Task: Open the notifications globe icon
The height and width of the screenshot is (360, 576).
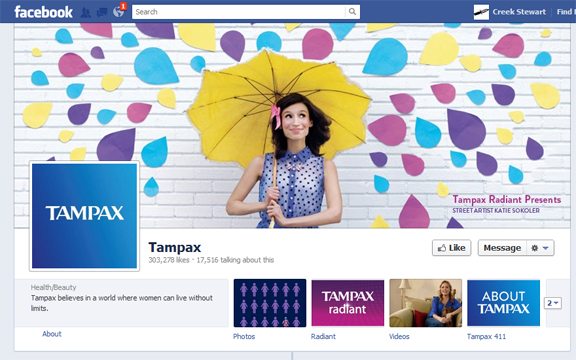Action: point(118,12)
